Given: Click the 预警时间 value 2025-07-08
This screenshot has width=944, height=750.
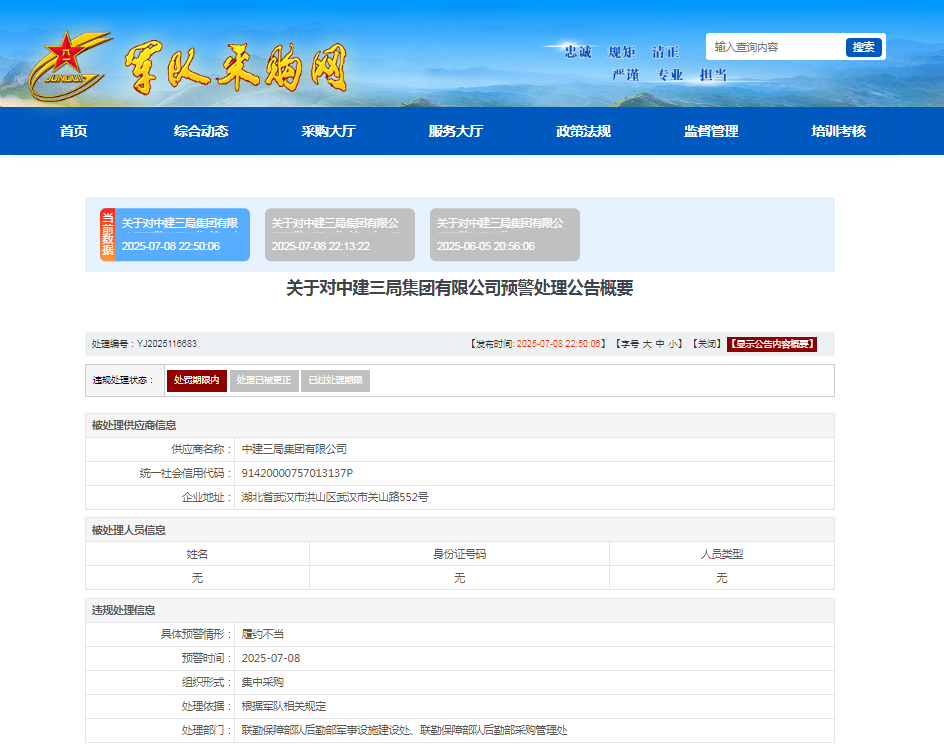Looking at the screenshot, I should tap(271, 658).
